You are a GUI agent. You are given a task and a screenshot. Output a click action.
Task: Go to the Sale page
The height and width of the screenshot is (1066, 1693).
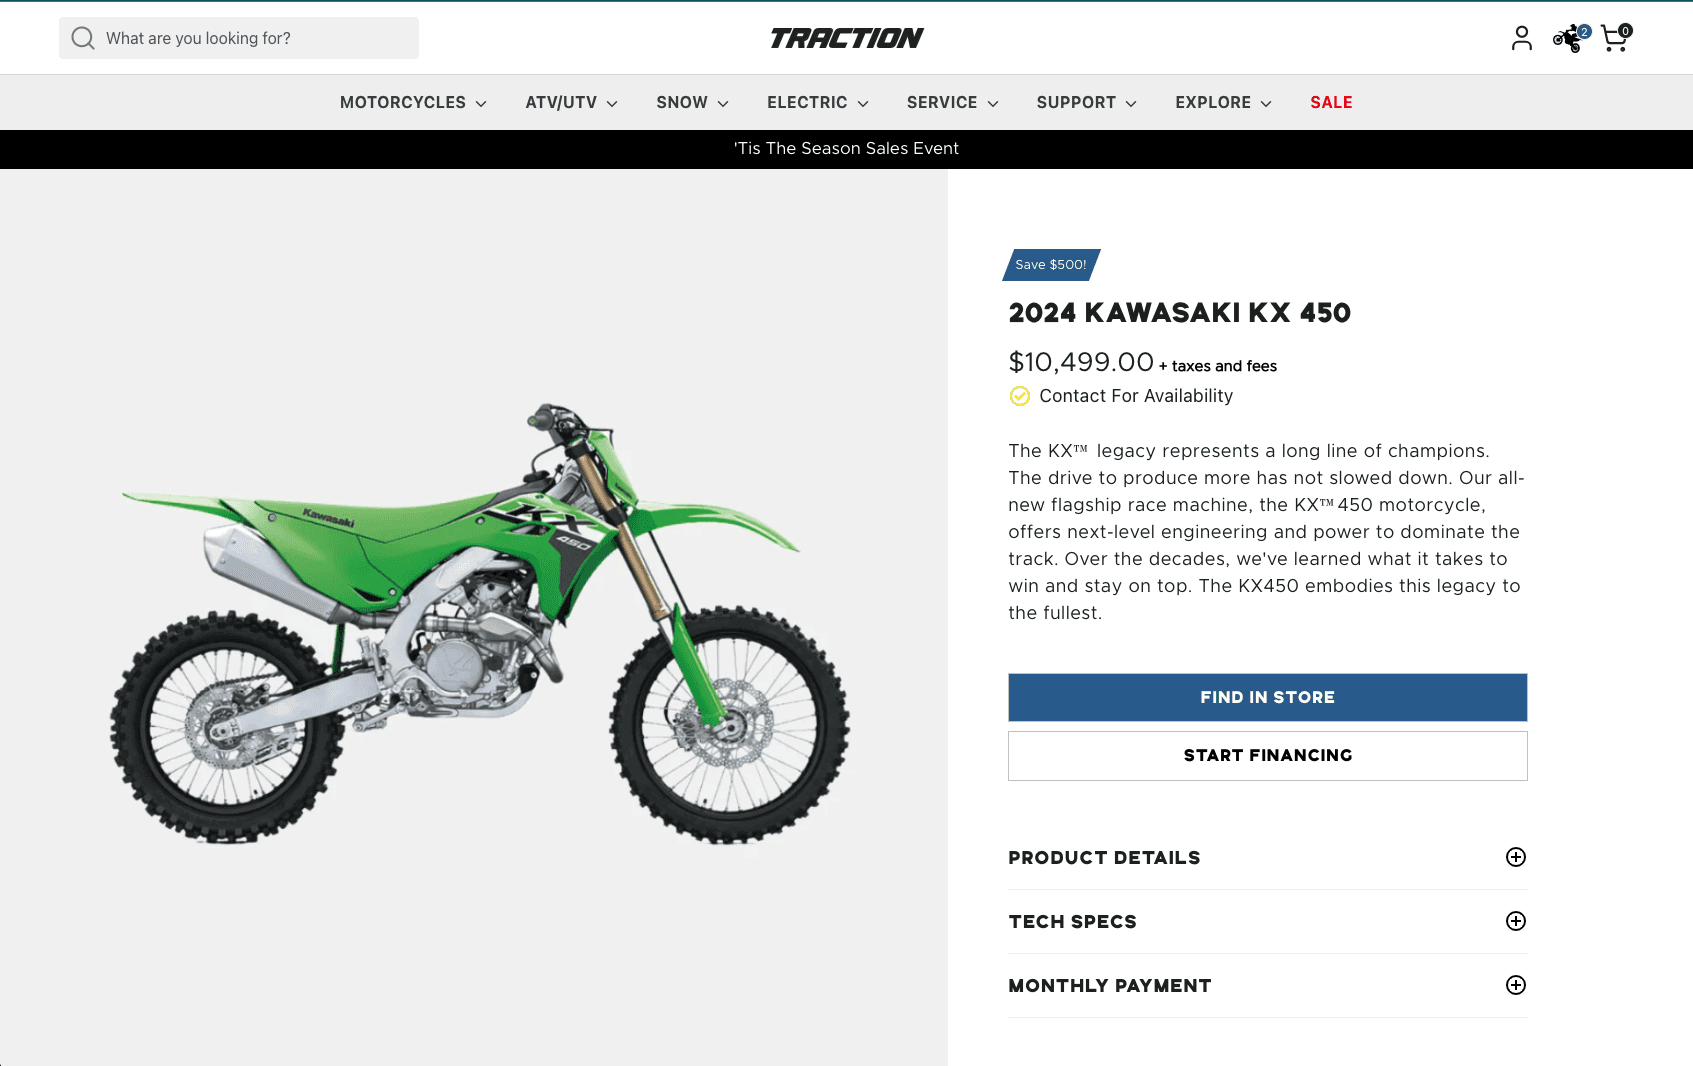[1331, 103]
